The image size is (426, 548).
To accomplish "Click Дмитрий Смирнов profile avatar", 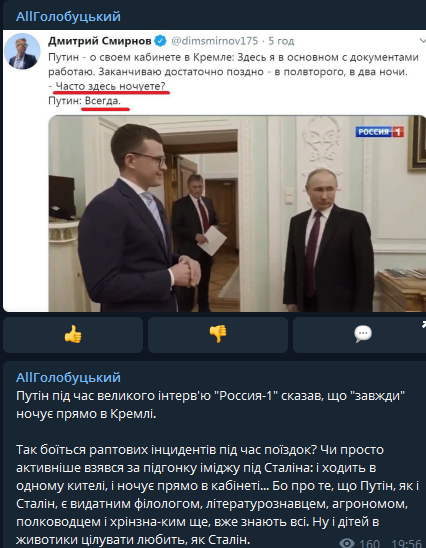I will point(22,51).
